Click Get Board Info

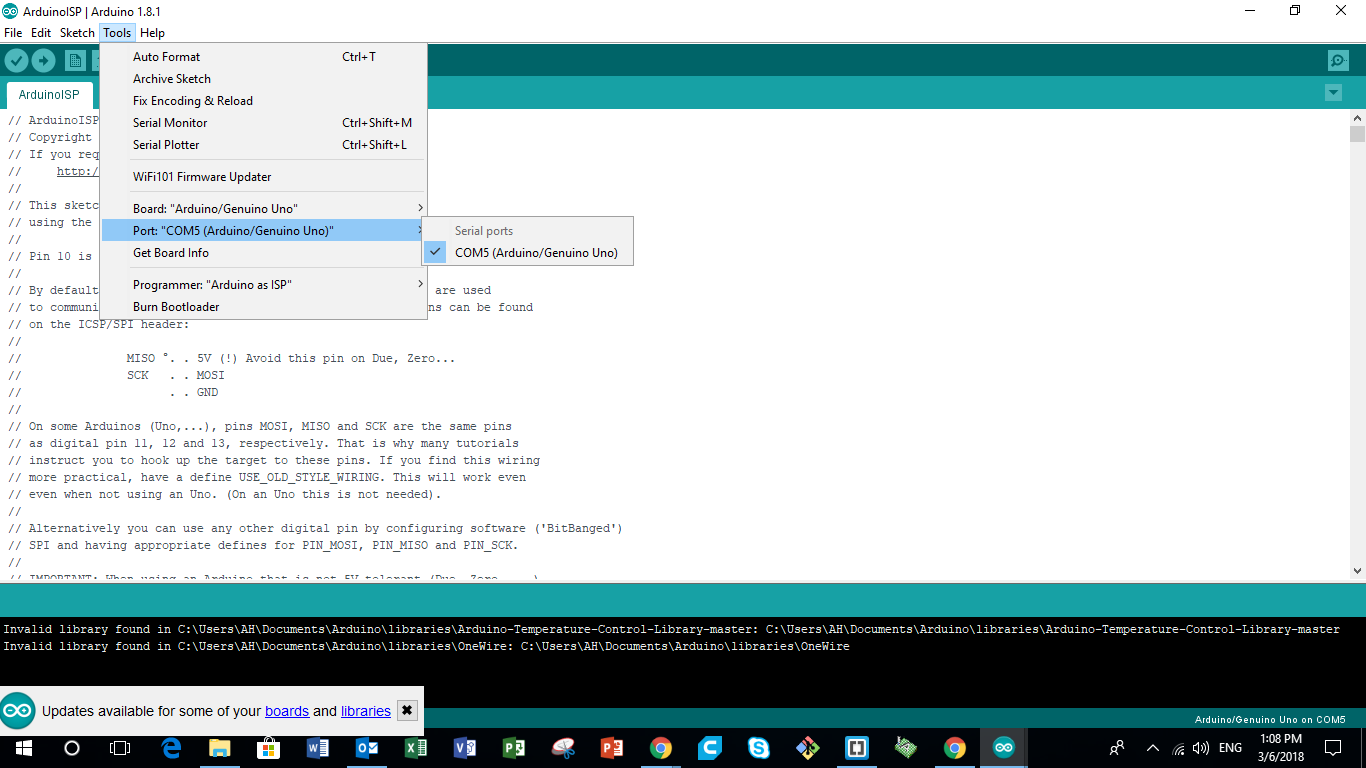[264, 253]
